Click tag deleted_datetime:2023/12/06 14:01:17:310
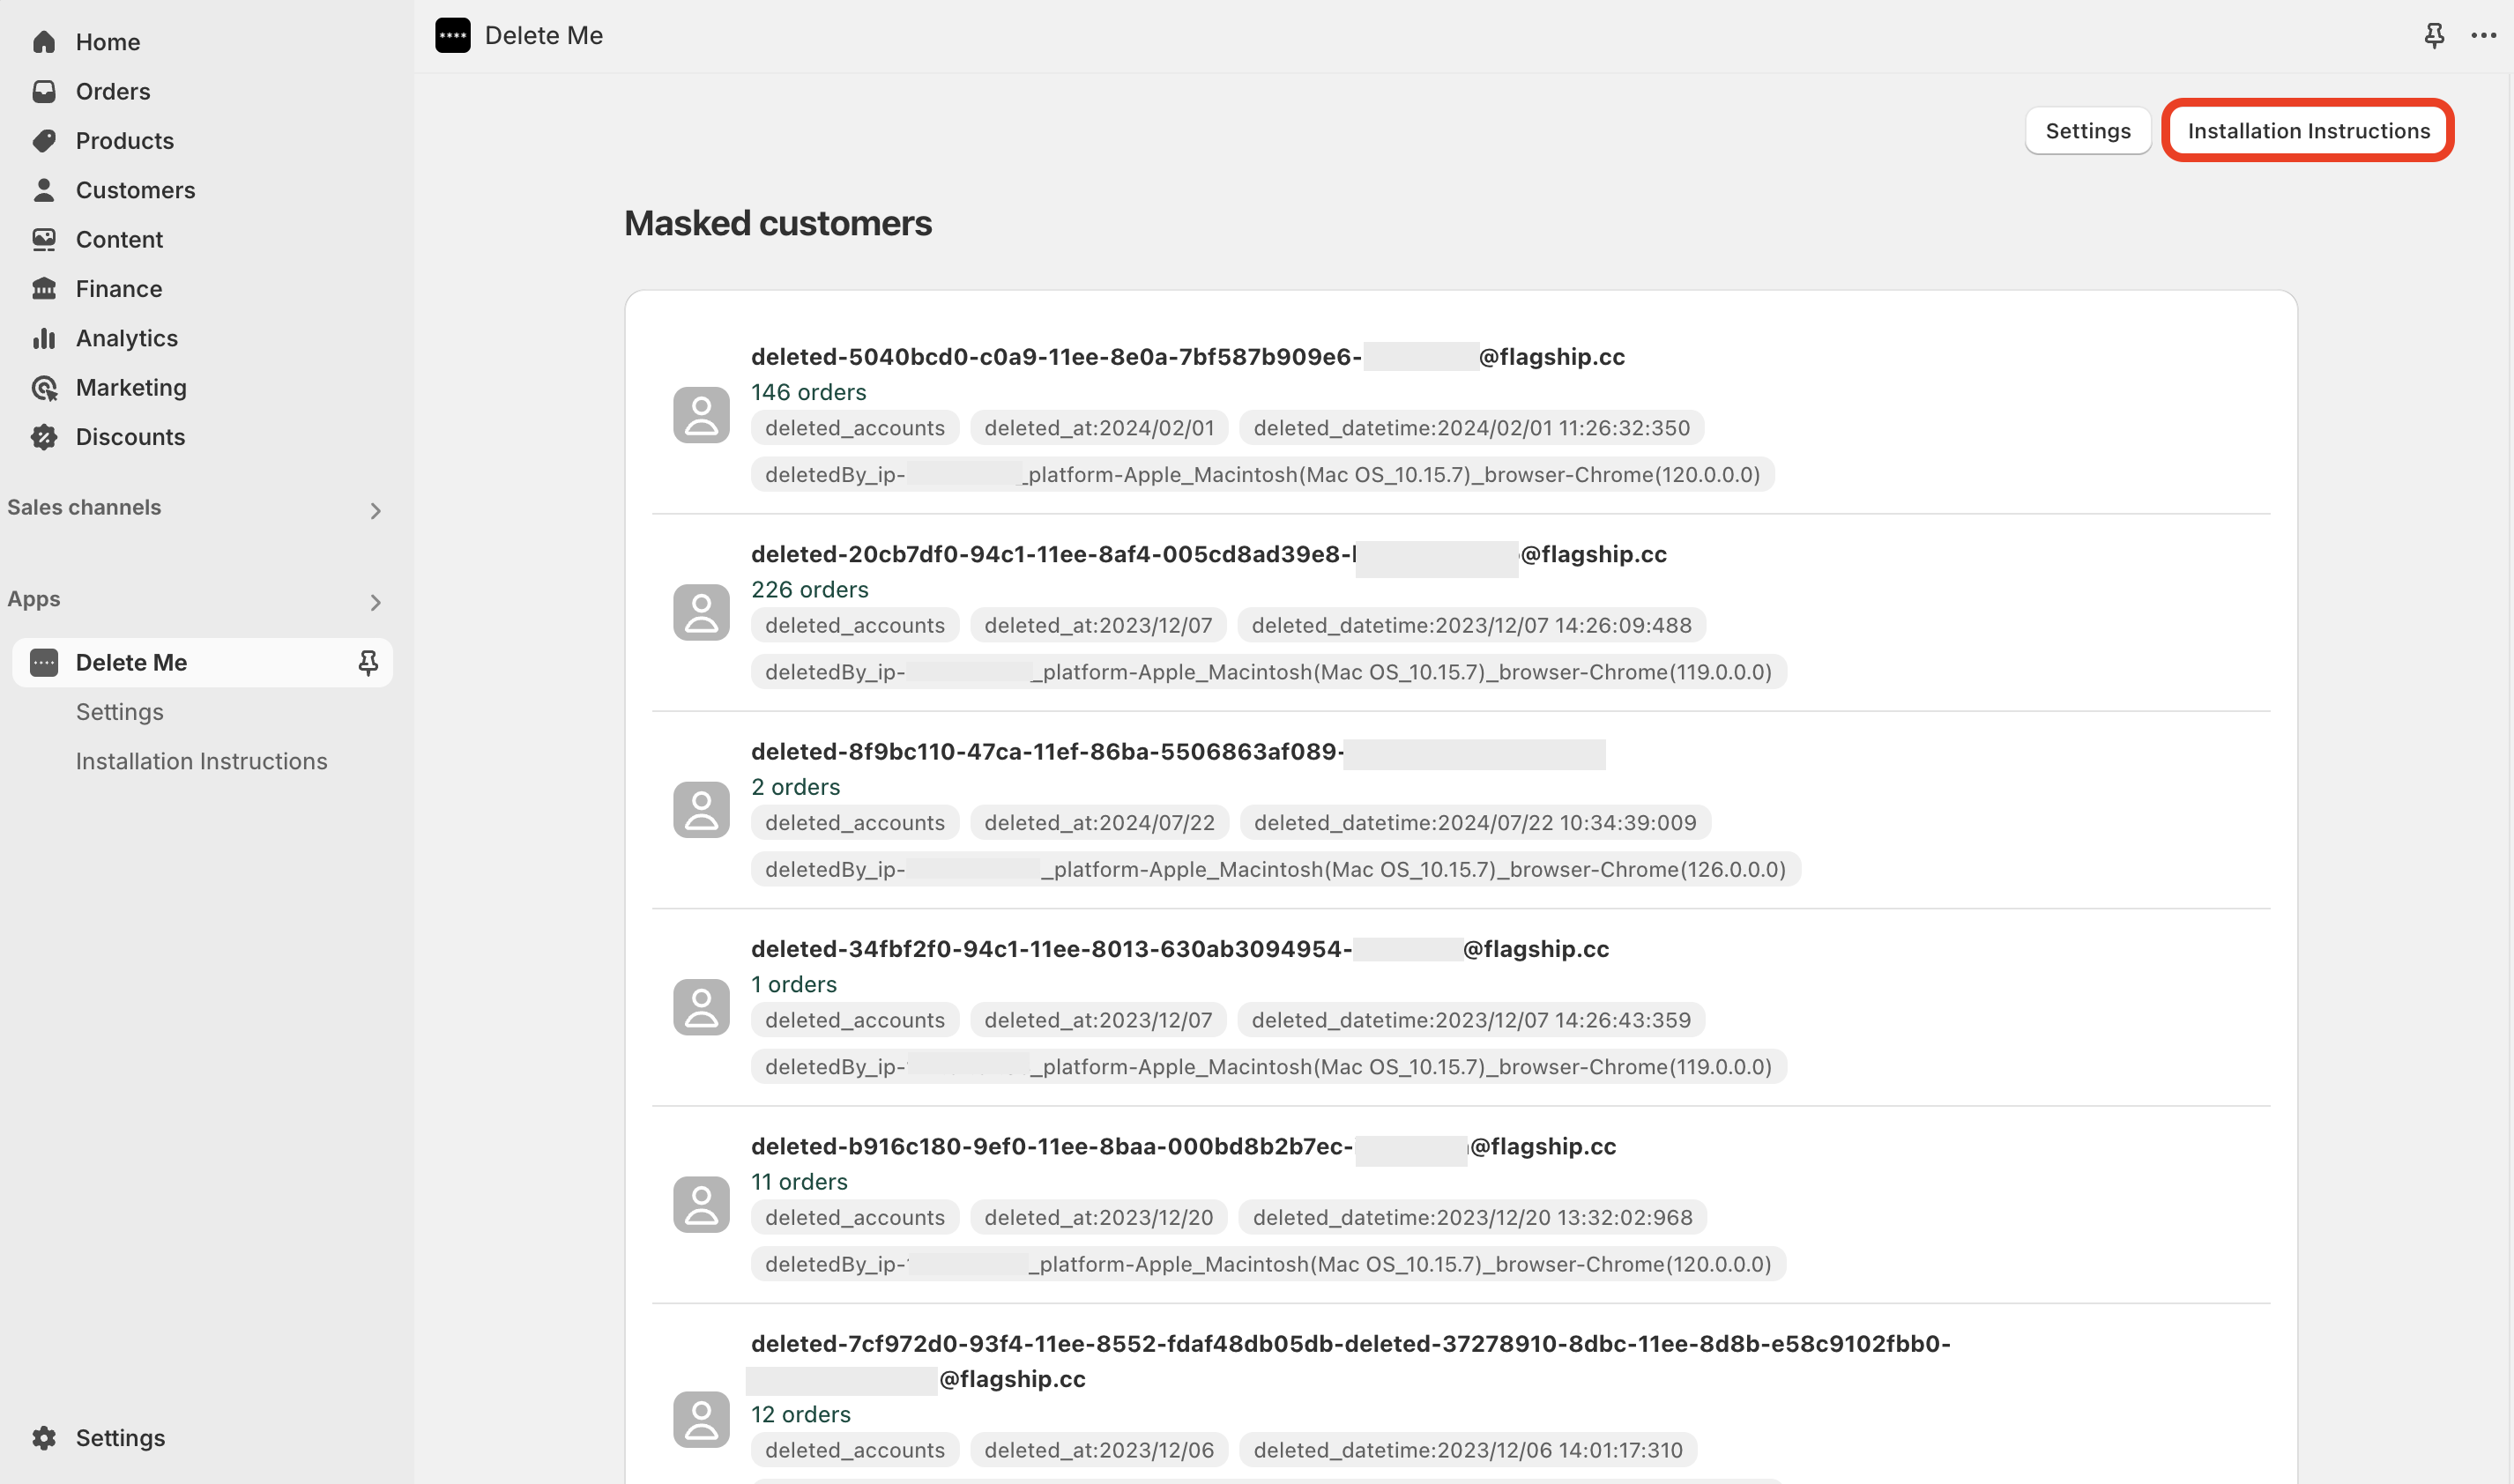The height and width of the screenshot is (1484, 2514). click(x=1468, y=1451)
